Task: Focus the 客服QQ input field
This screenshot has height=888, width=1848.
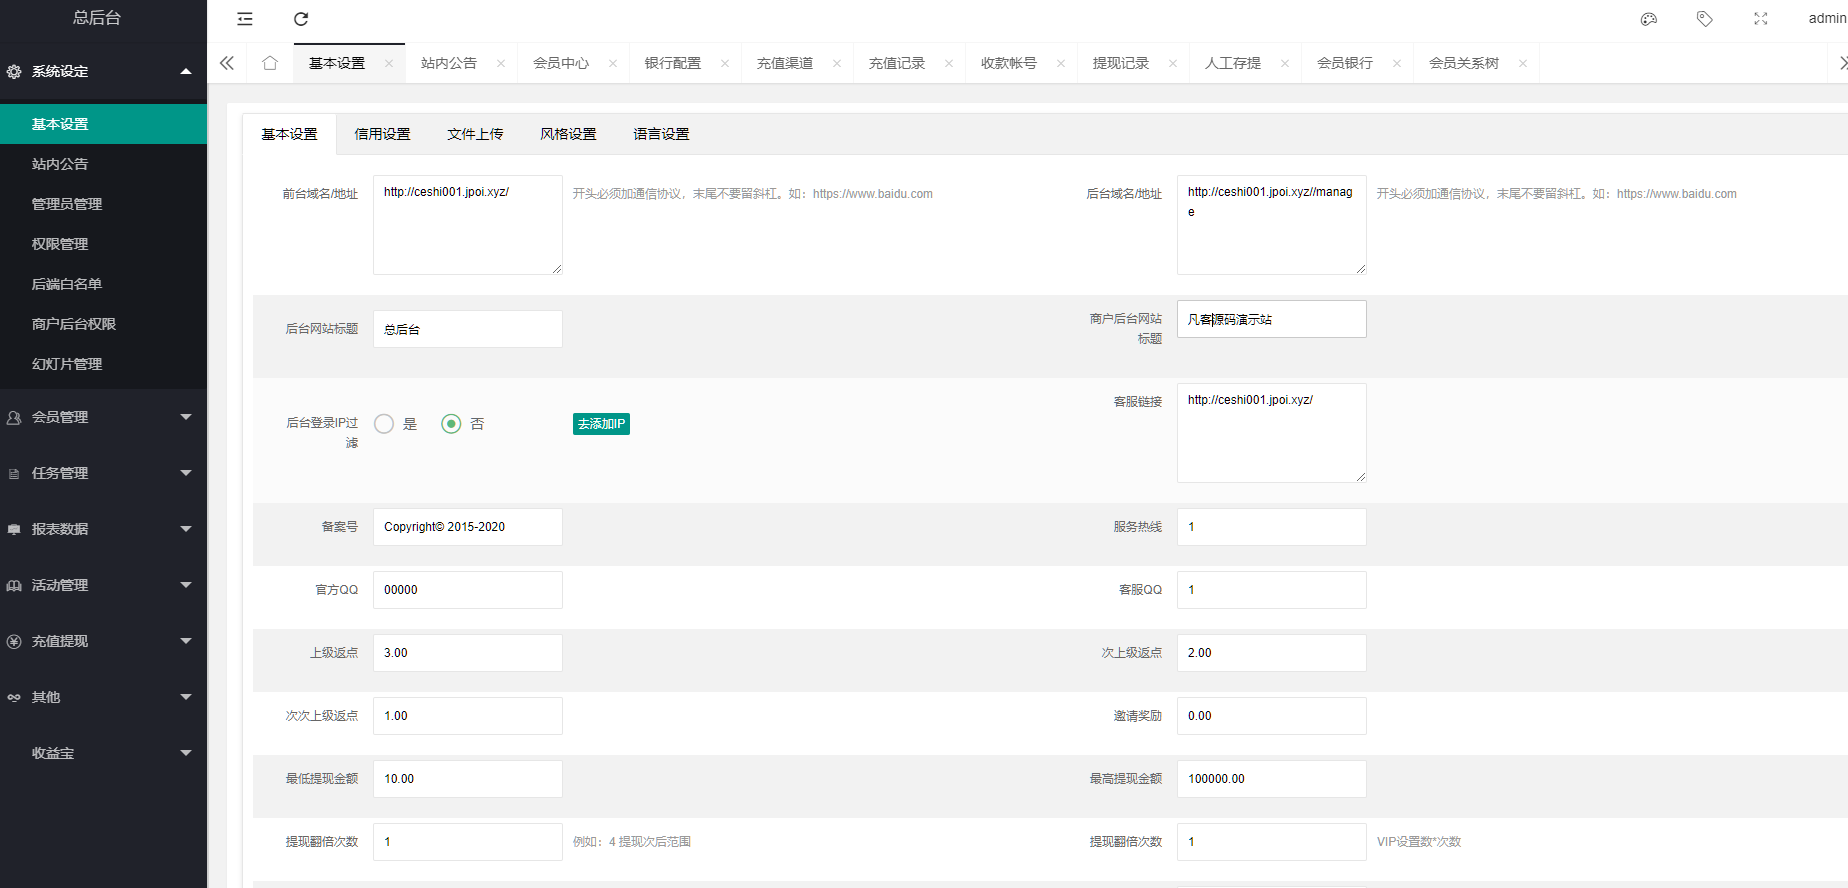Action: click(x=1272, y=590)
